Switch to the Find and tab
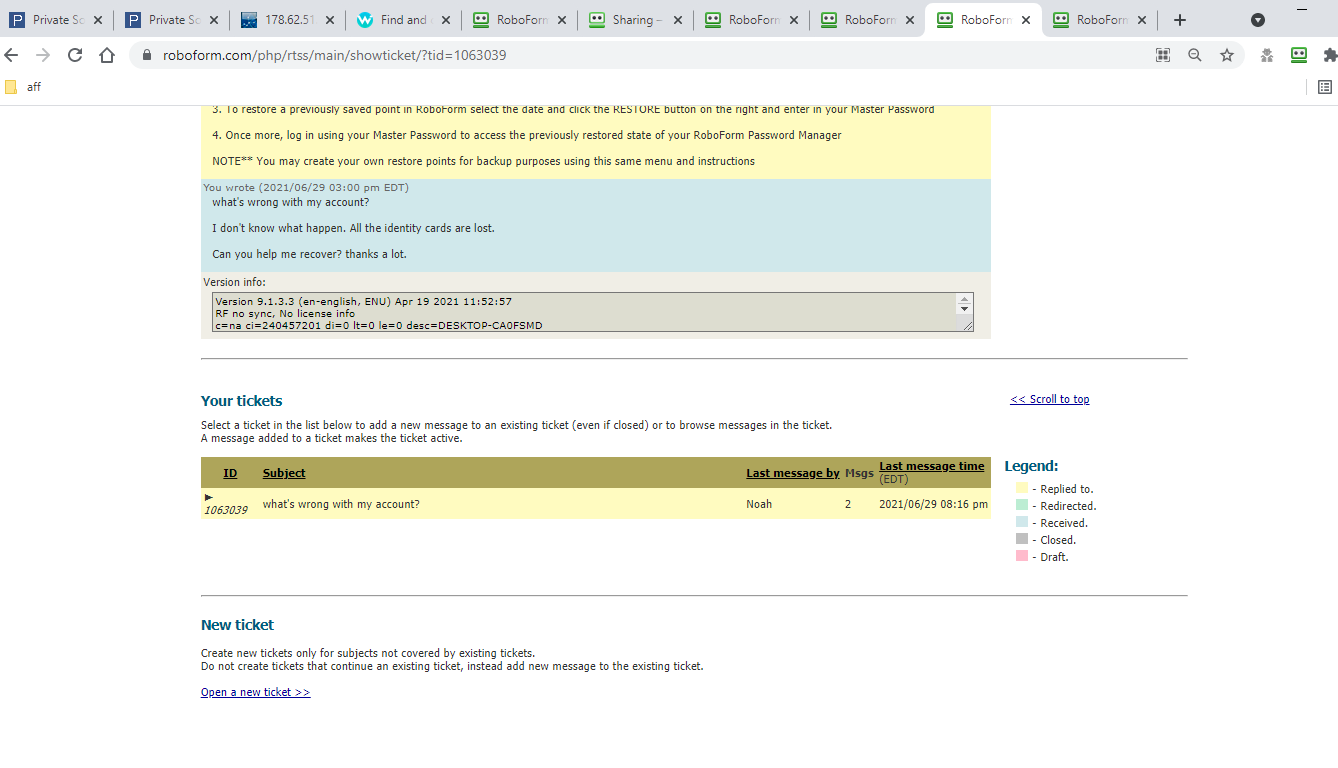 402,20
